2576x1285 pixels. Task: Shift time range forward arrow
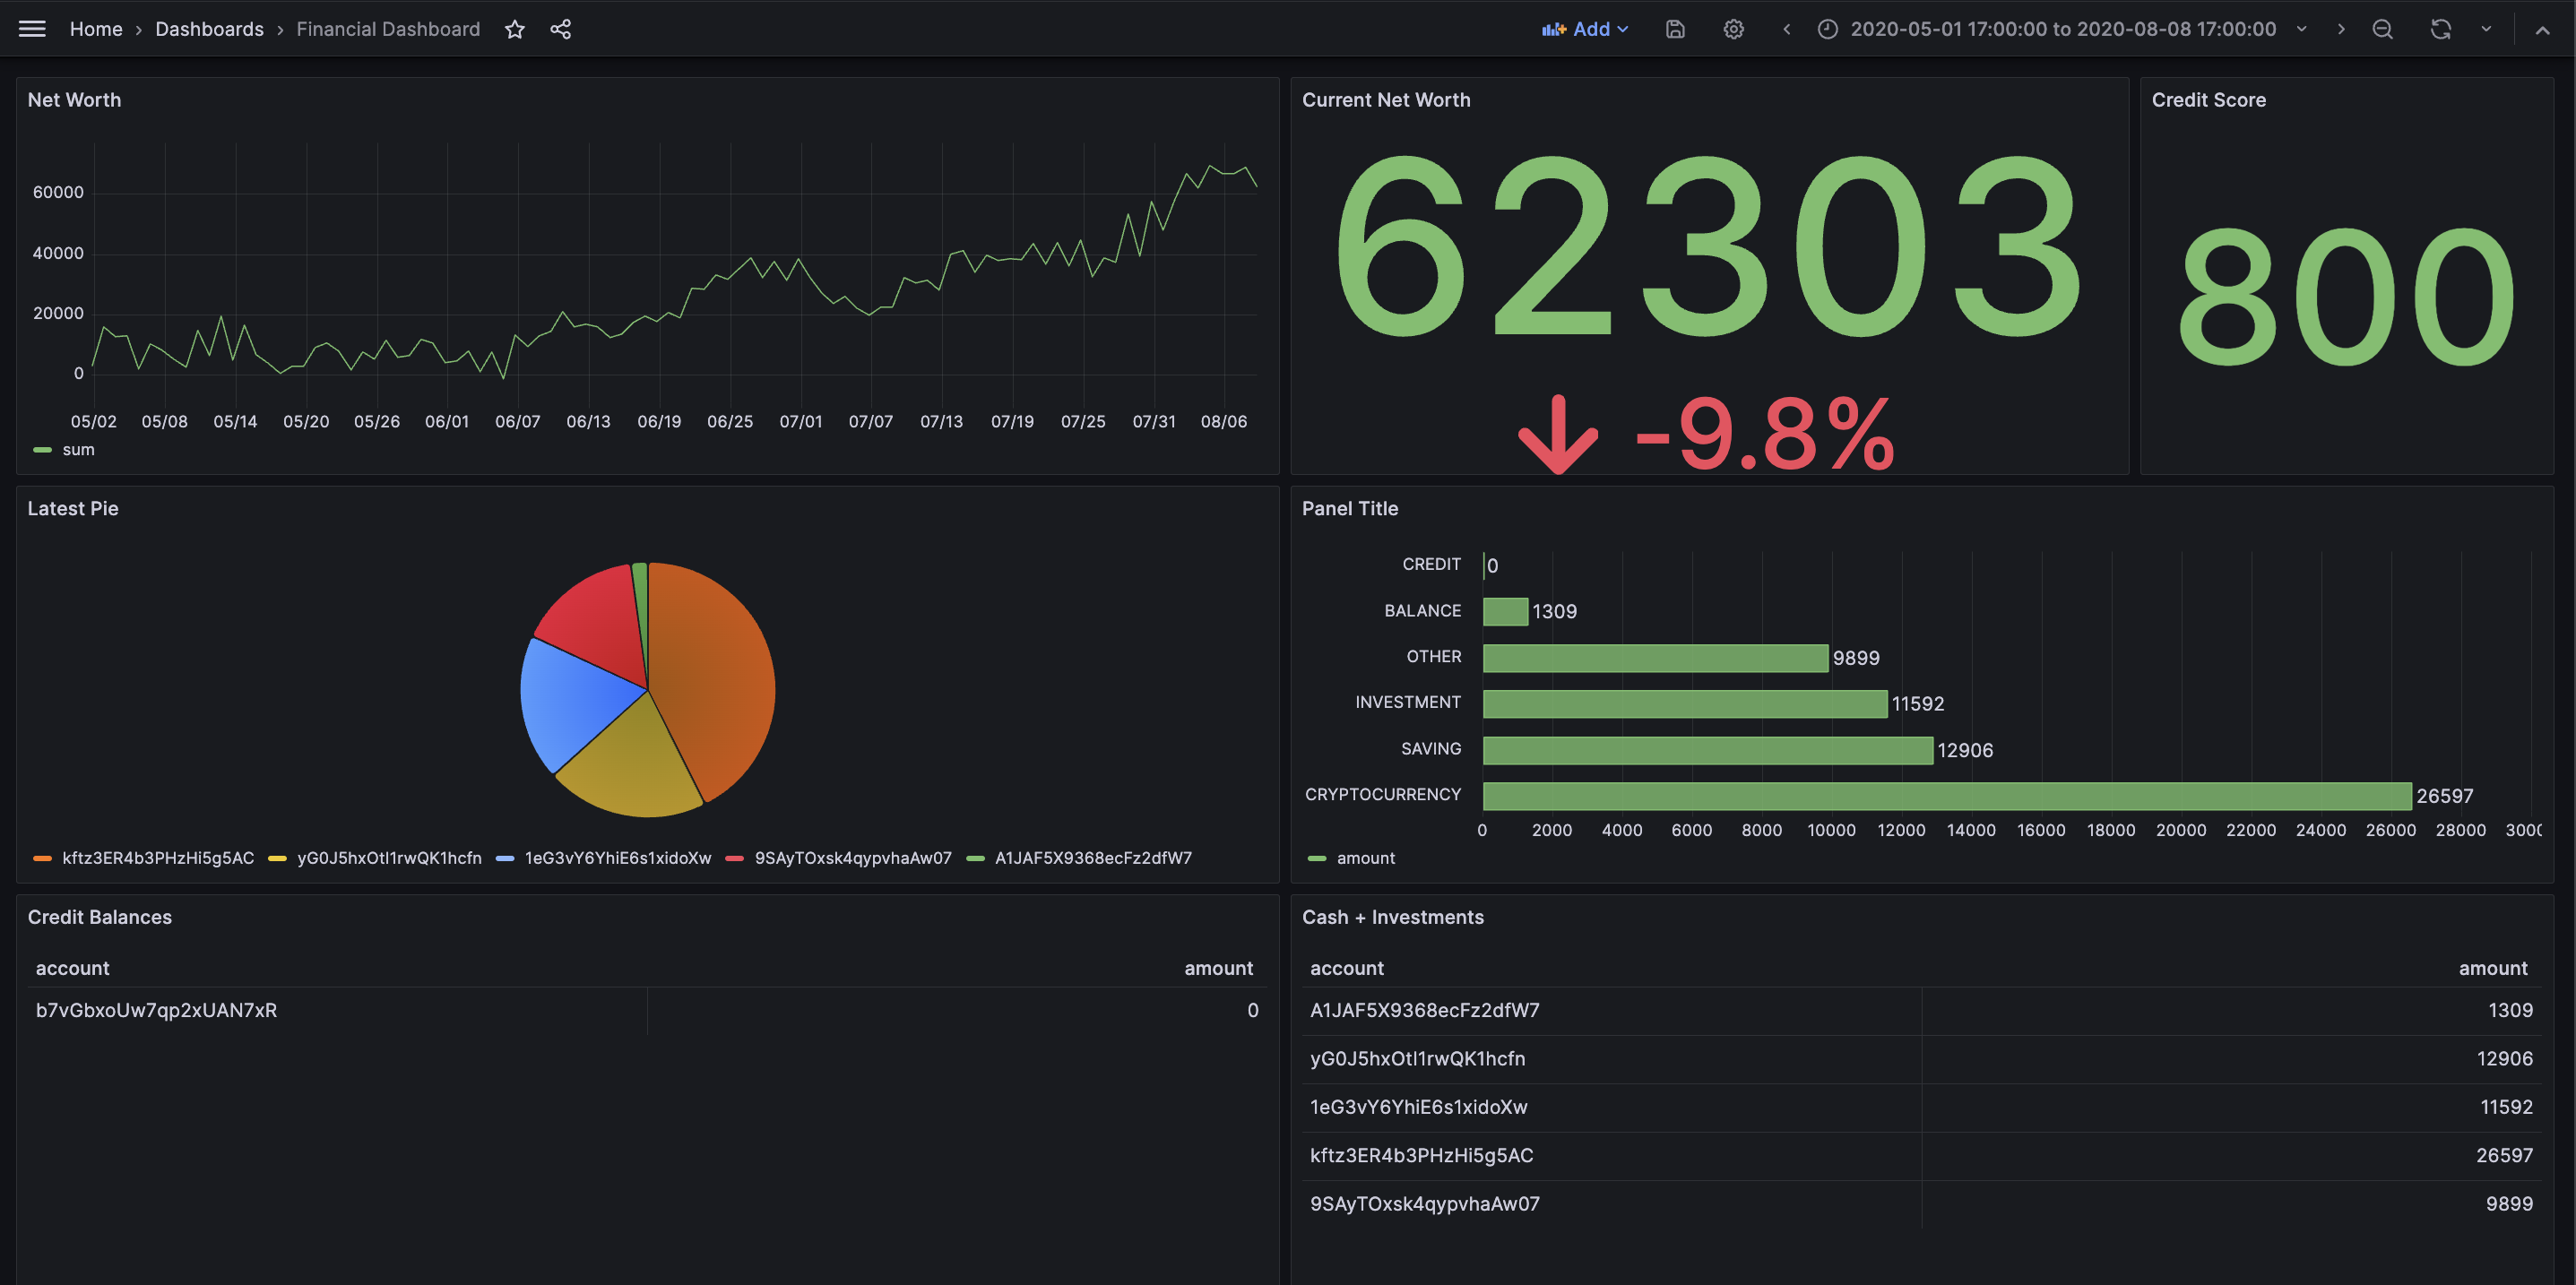[2340, 29]
